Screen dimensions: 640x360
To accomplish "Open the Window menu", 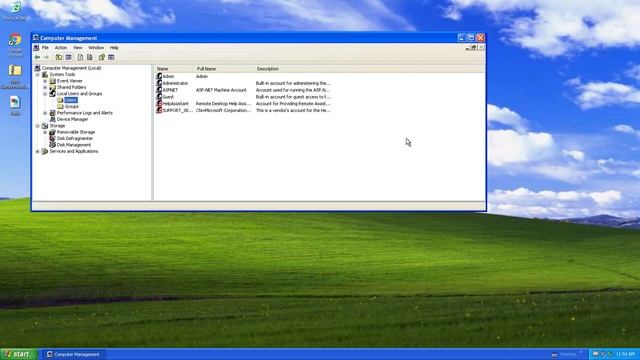I will 96,48.
